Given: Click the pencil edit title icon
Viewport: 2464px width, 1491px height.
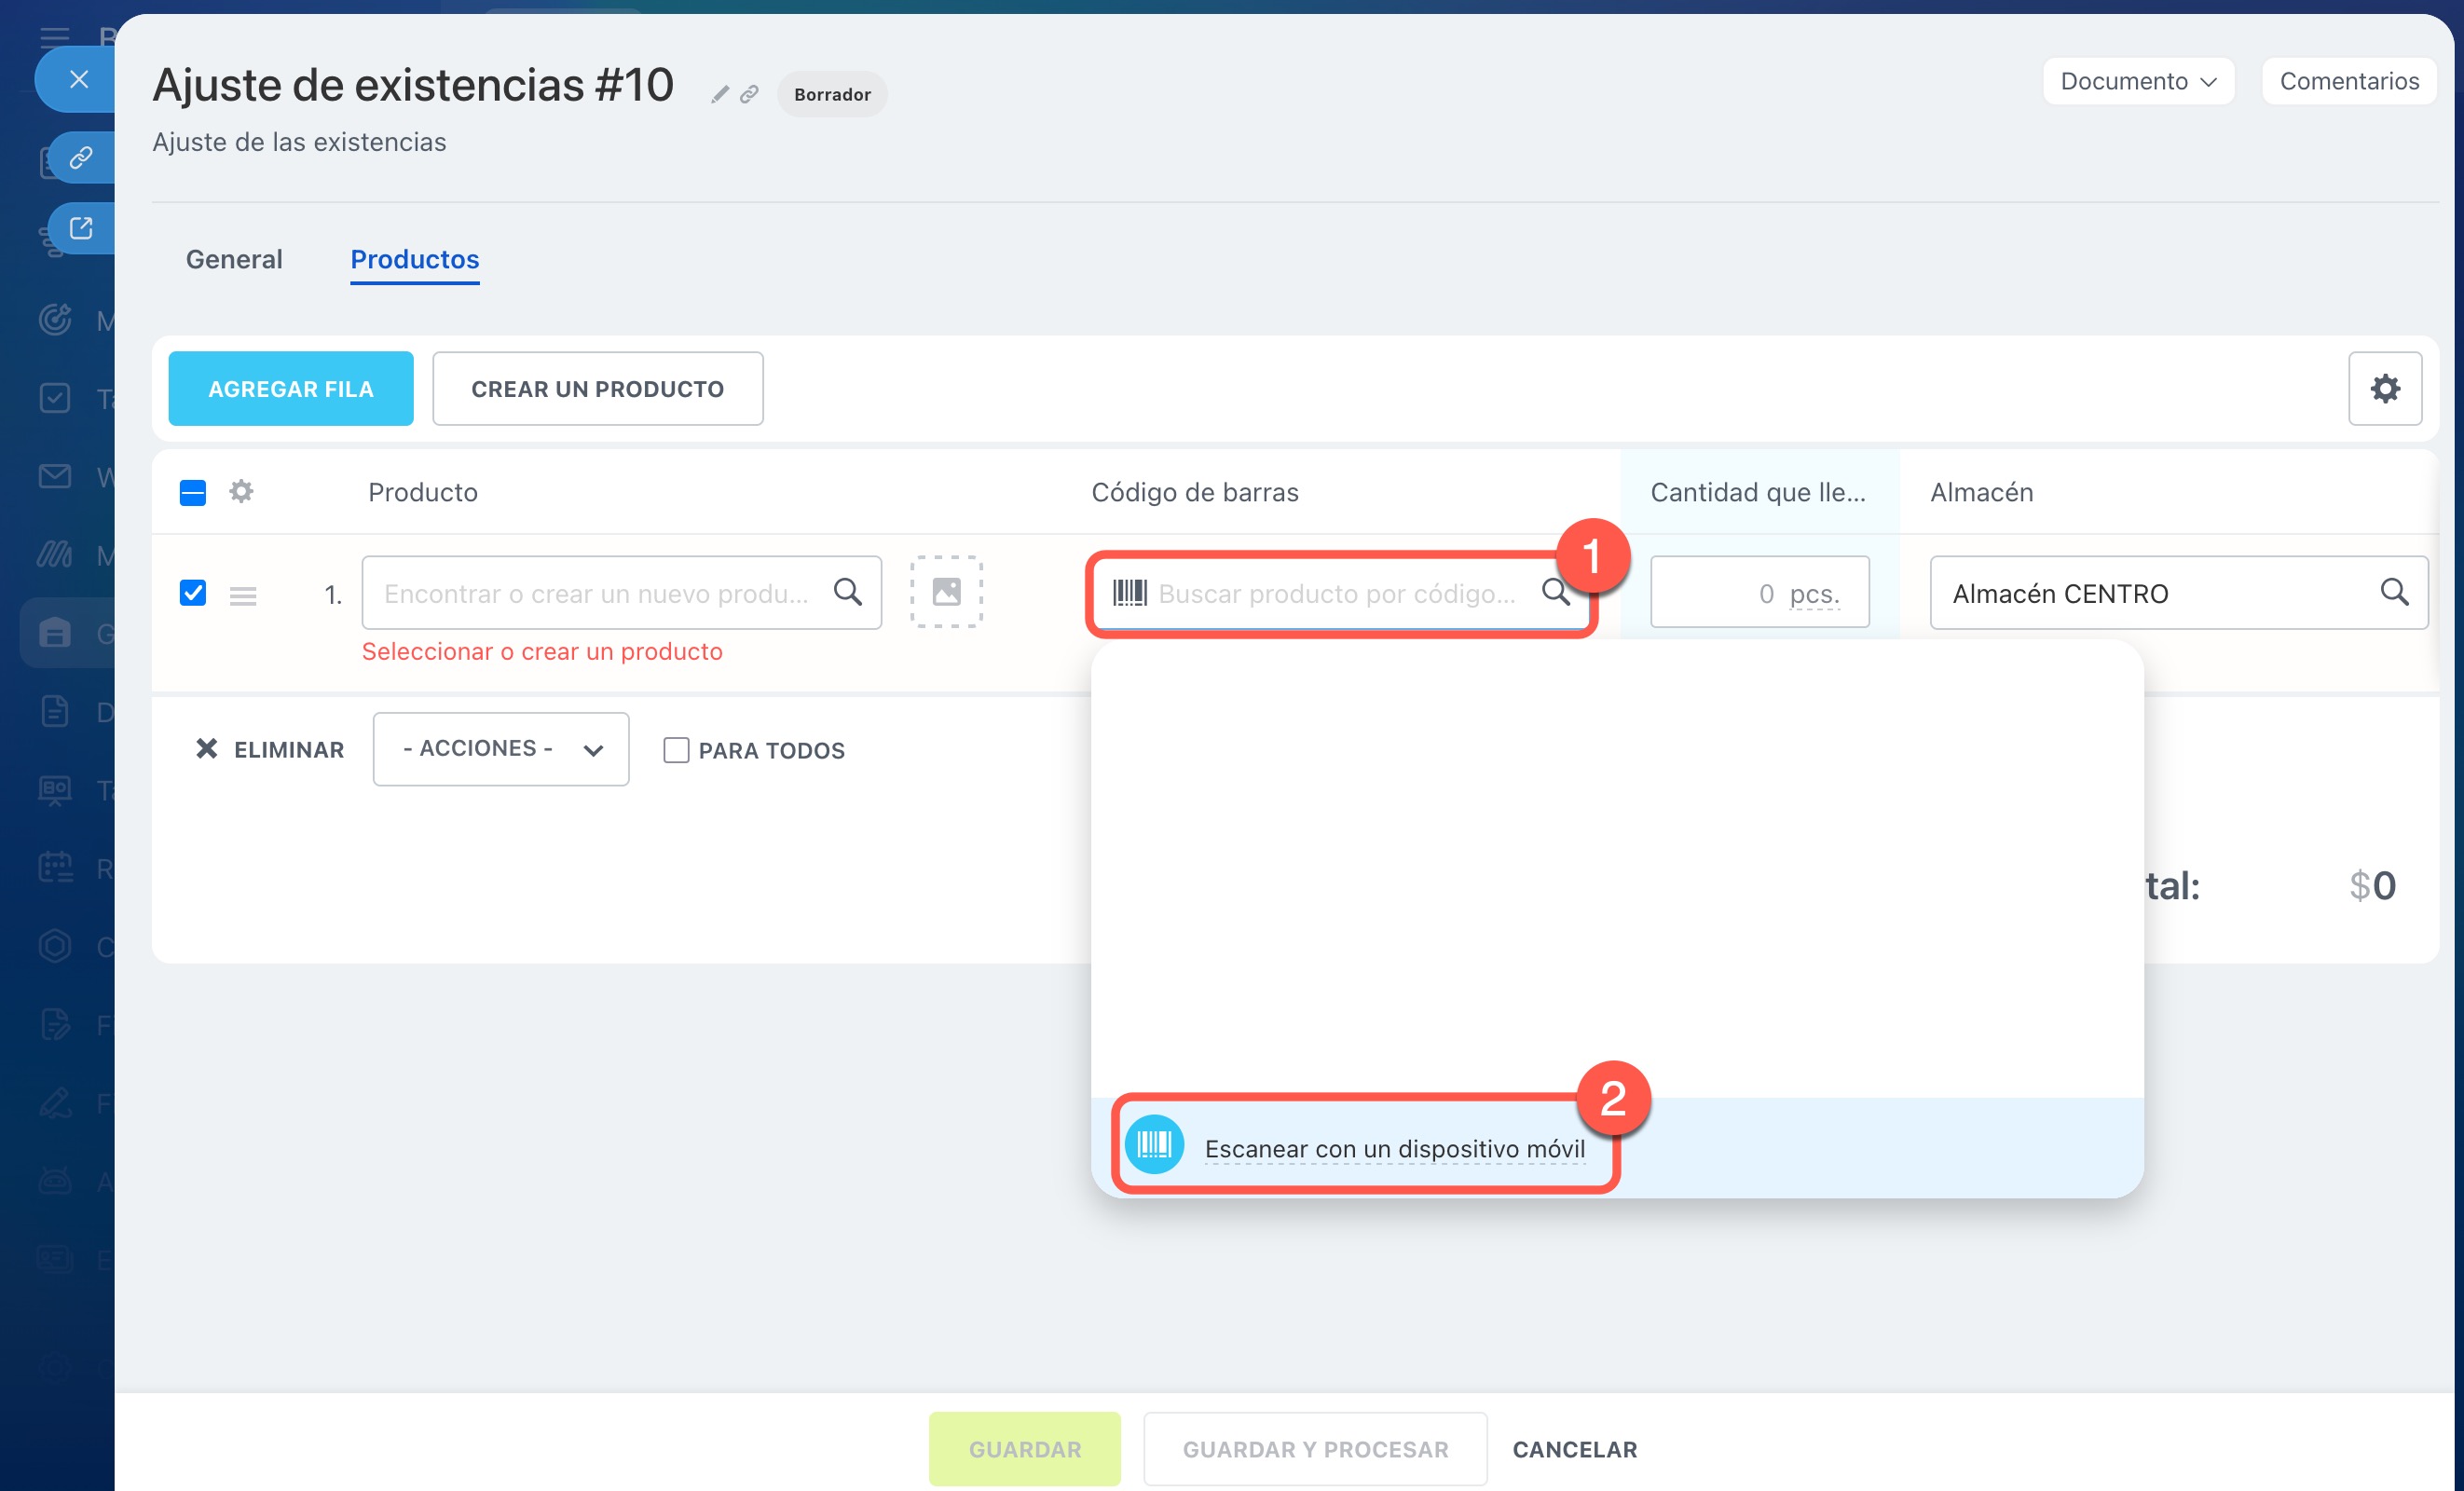Looking at the screenshot, I should click(x=719, y=94).
